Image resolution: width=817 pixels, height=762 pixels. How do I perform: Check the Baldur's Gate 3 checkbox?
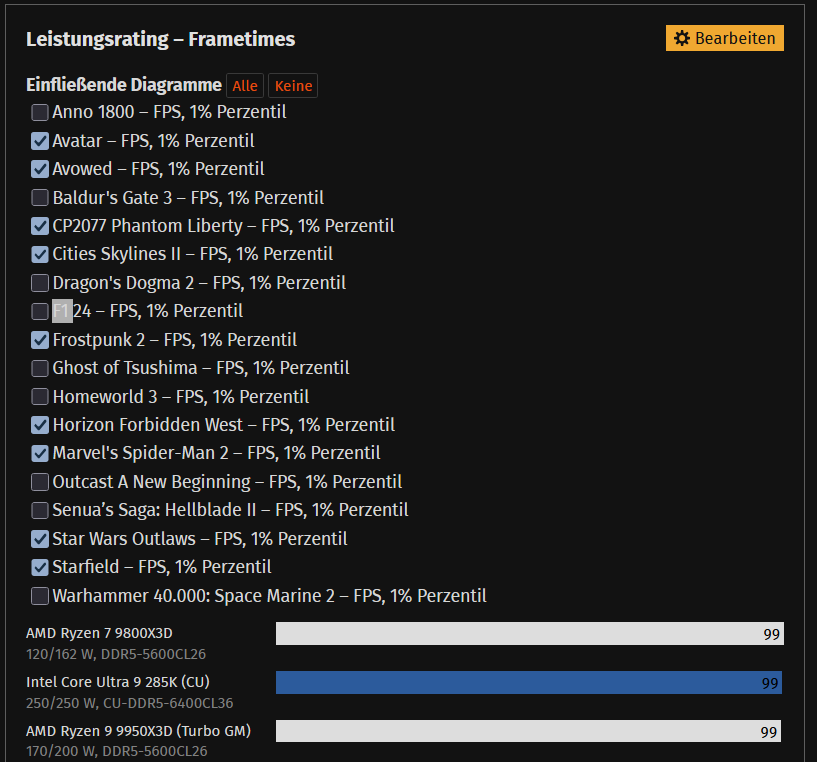(x=40, y=198)
